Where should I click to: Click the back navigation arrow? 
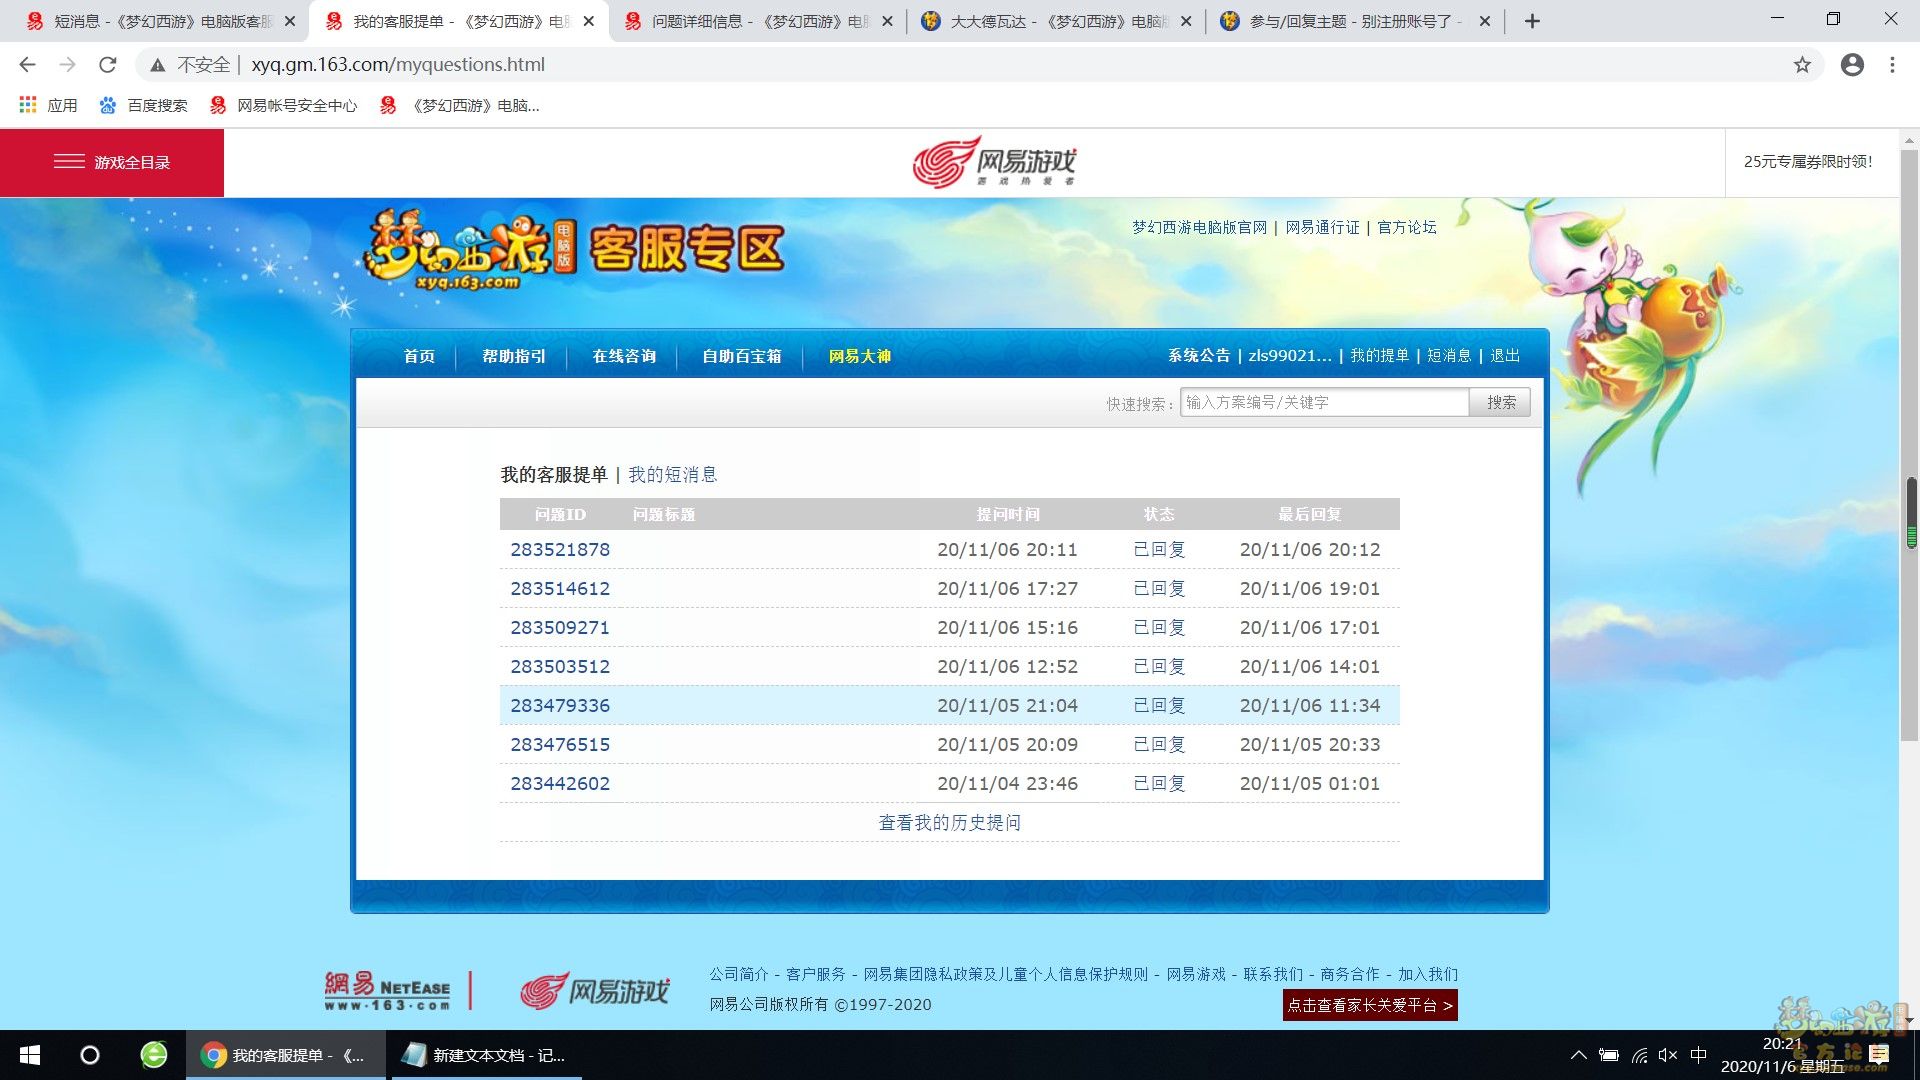pos(27,65)
